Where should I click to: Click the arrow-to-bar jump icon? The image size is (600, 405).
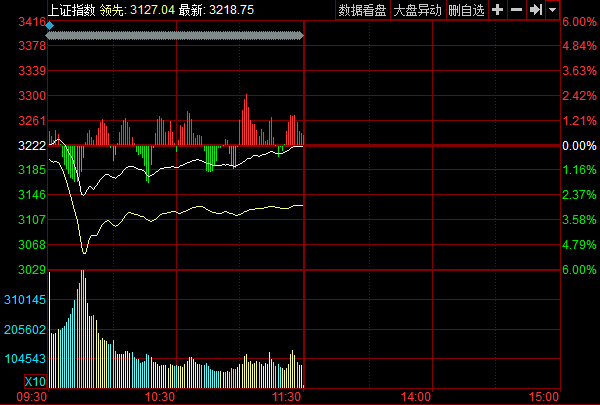coord(536,9)
